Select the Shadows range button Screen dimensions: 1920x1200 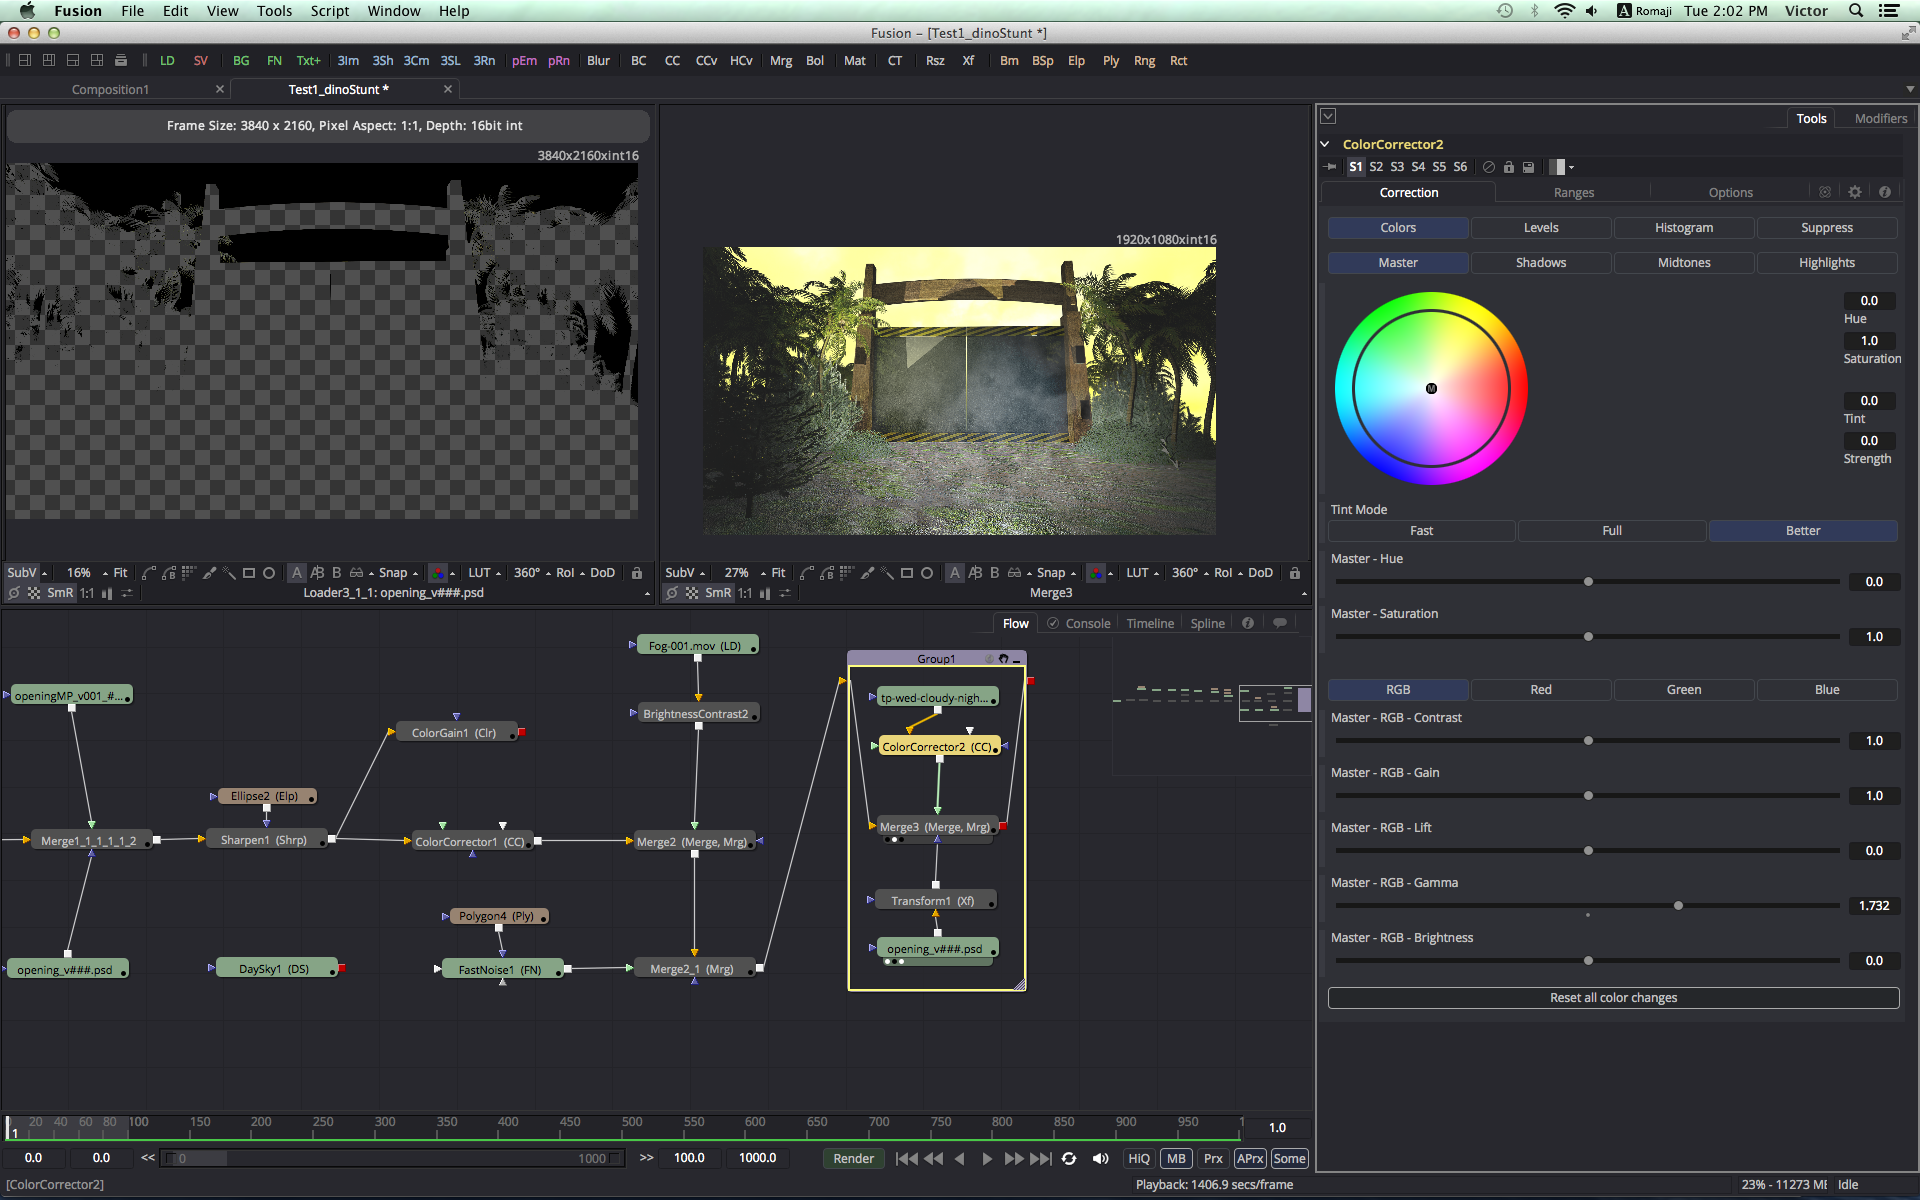[1541, 263]
